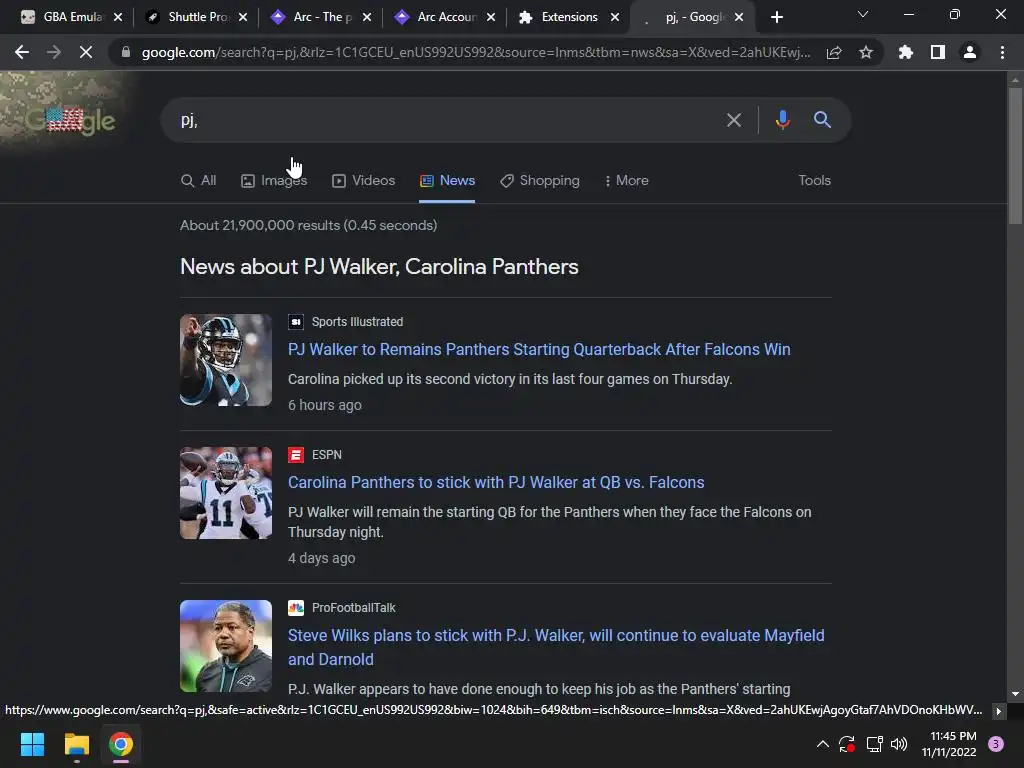
Task: Clear the search query with X
Action: (734, 120)
